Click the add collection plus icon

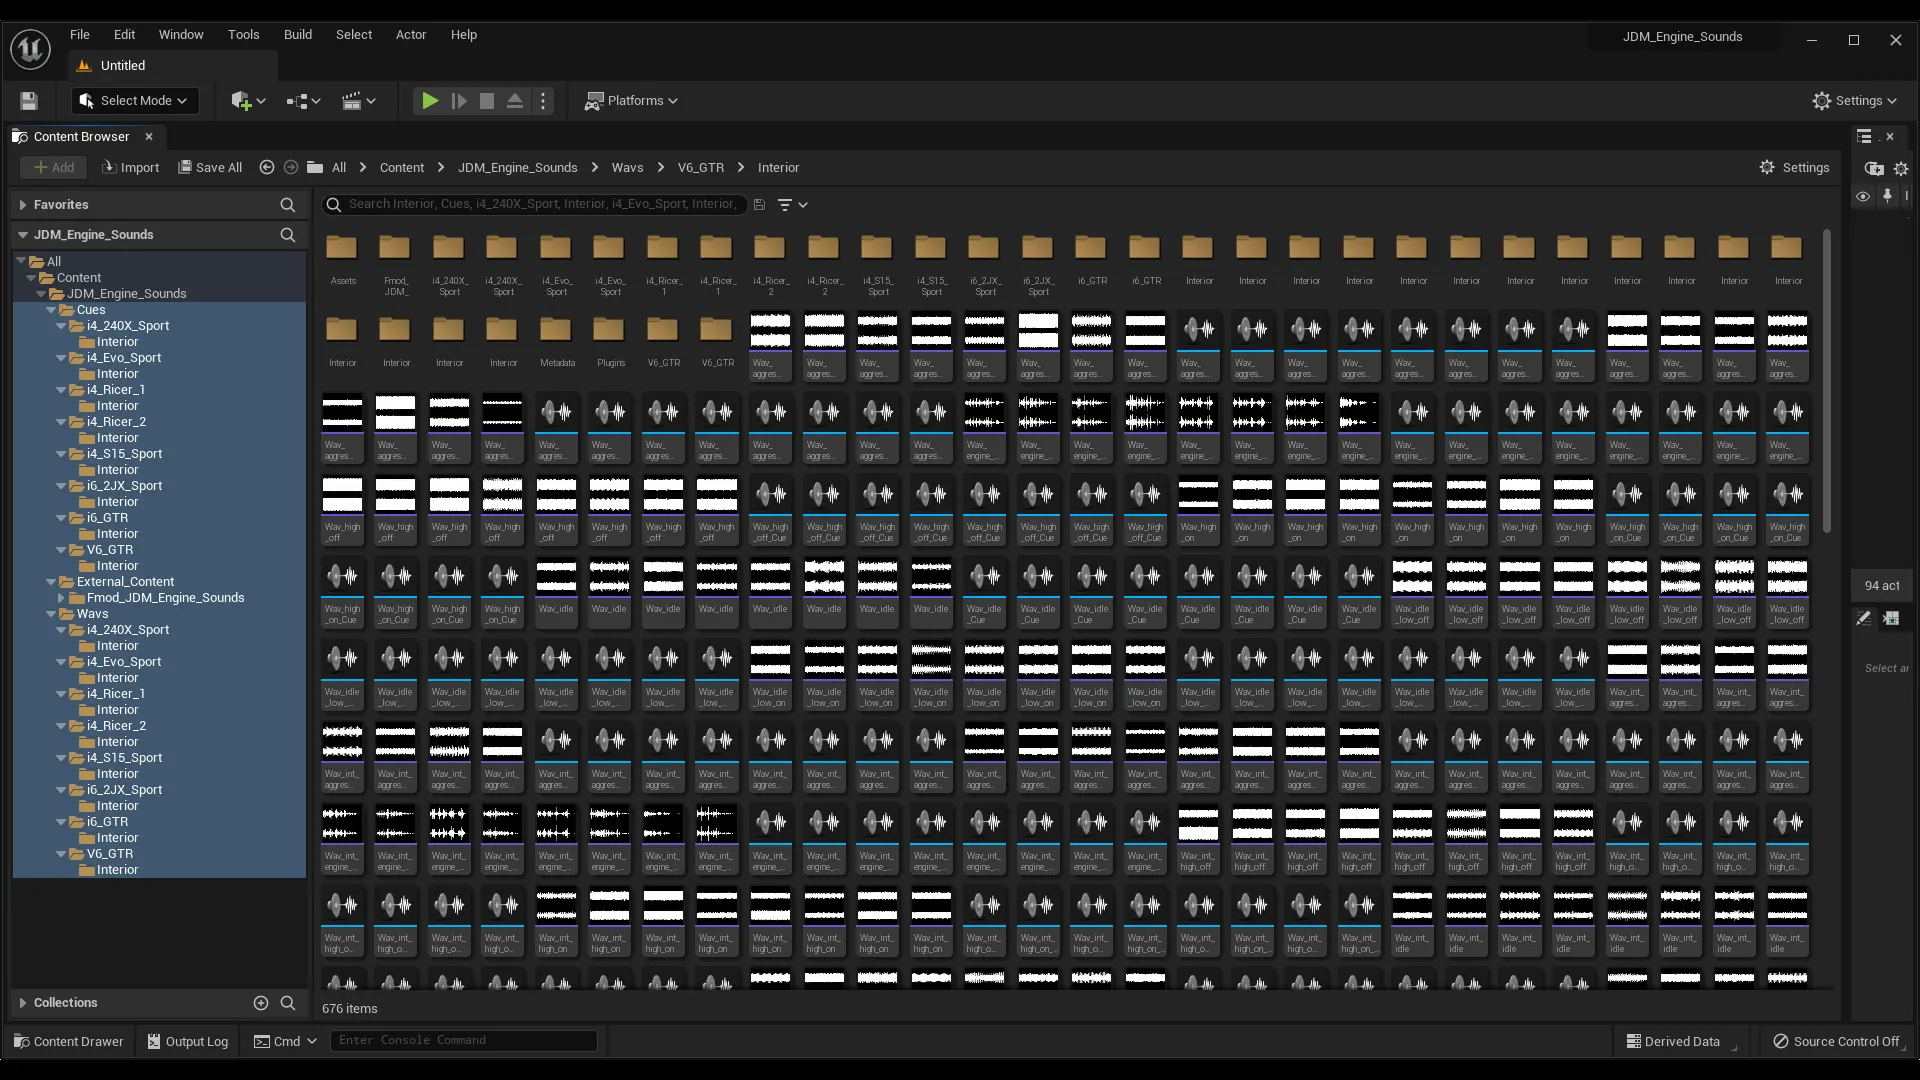tap(261, 1003)
